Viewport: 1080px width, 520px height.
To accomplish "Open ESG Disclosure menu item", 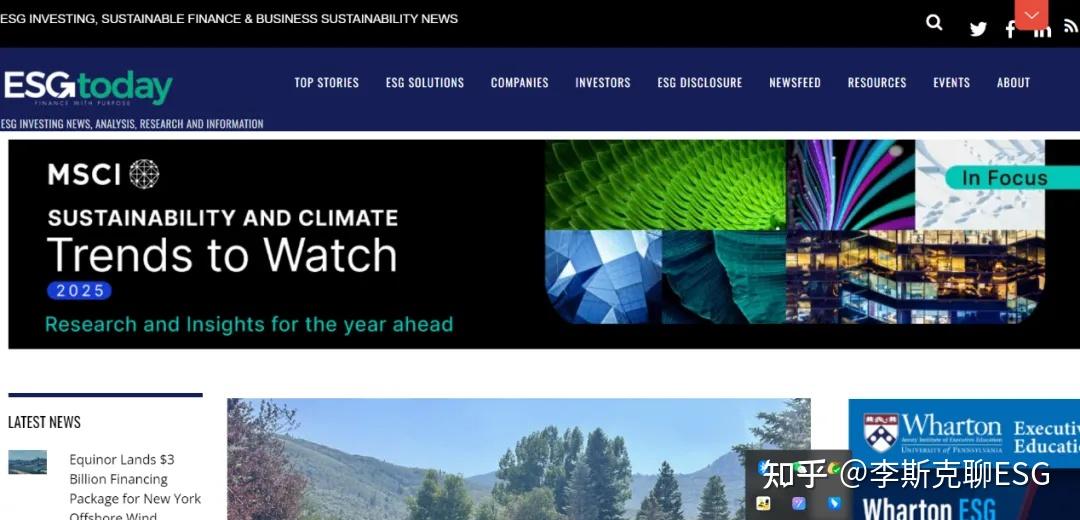I will click(x=700, y=83).
